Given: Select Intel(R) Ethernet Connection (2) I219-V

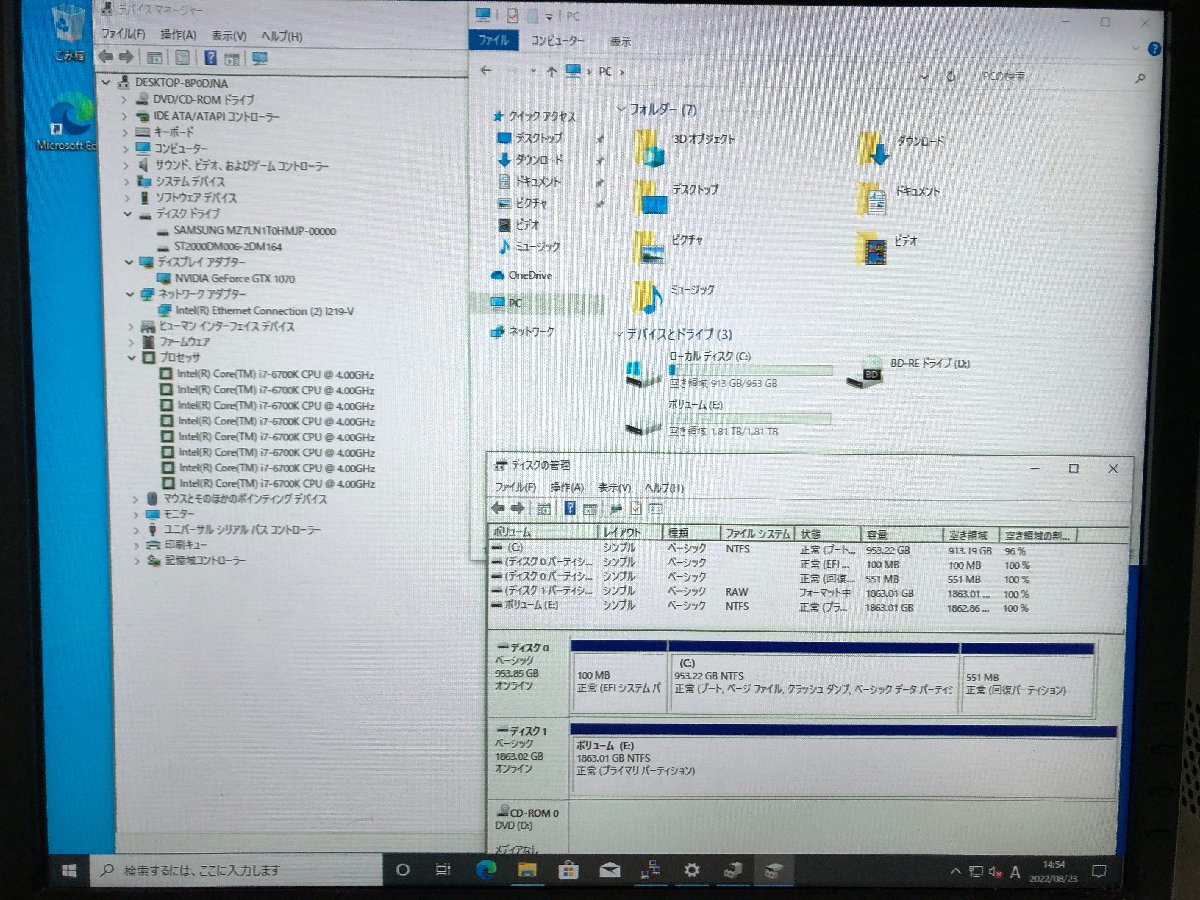Looking at the screenshot, I should coord(264,311).
